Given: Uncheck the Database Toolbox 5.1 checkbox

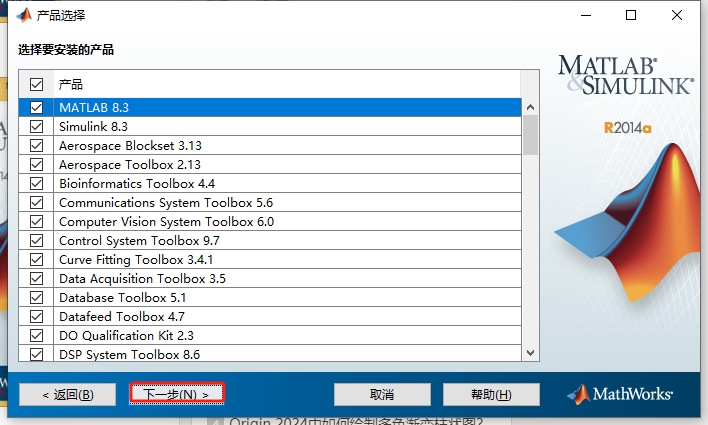Looking at the screenshot, I should tap(37, 297).
